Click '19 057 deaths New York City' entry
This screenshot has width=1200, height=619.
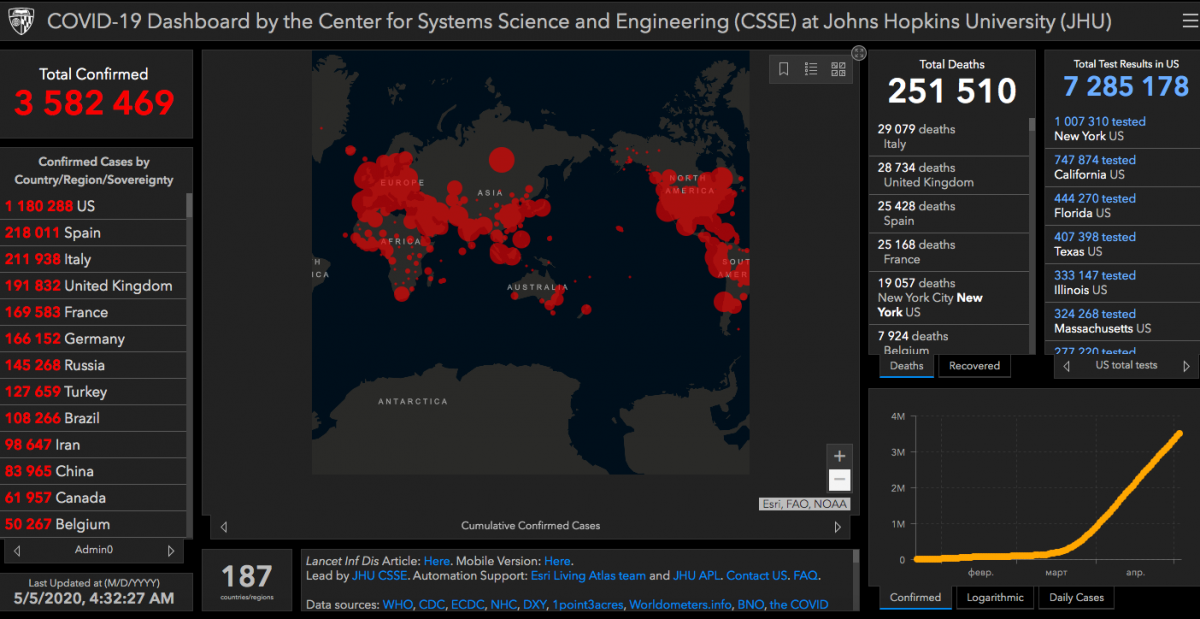tap(949, 297)
